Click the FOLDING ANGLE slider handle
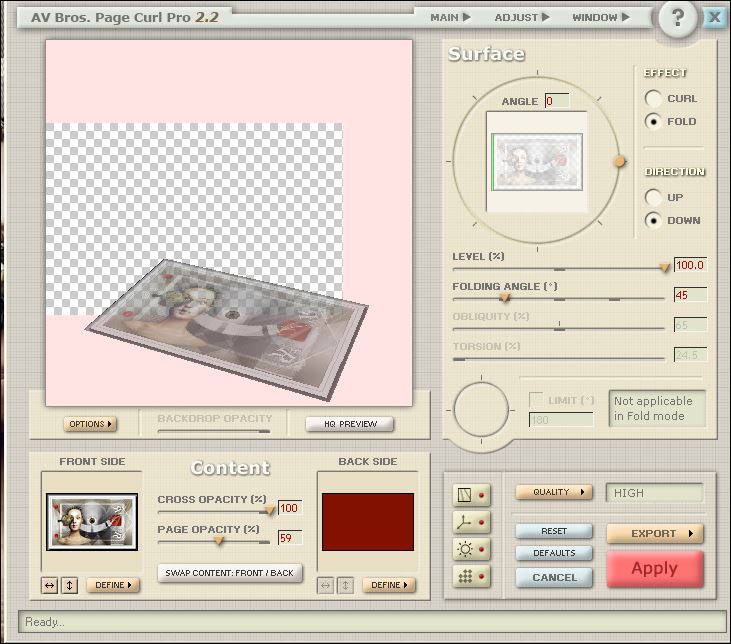Viewport: 731px width, 644px height. click(x=504, y=297)
